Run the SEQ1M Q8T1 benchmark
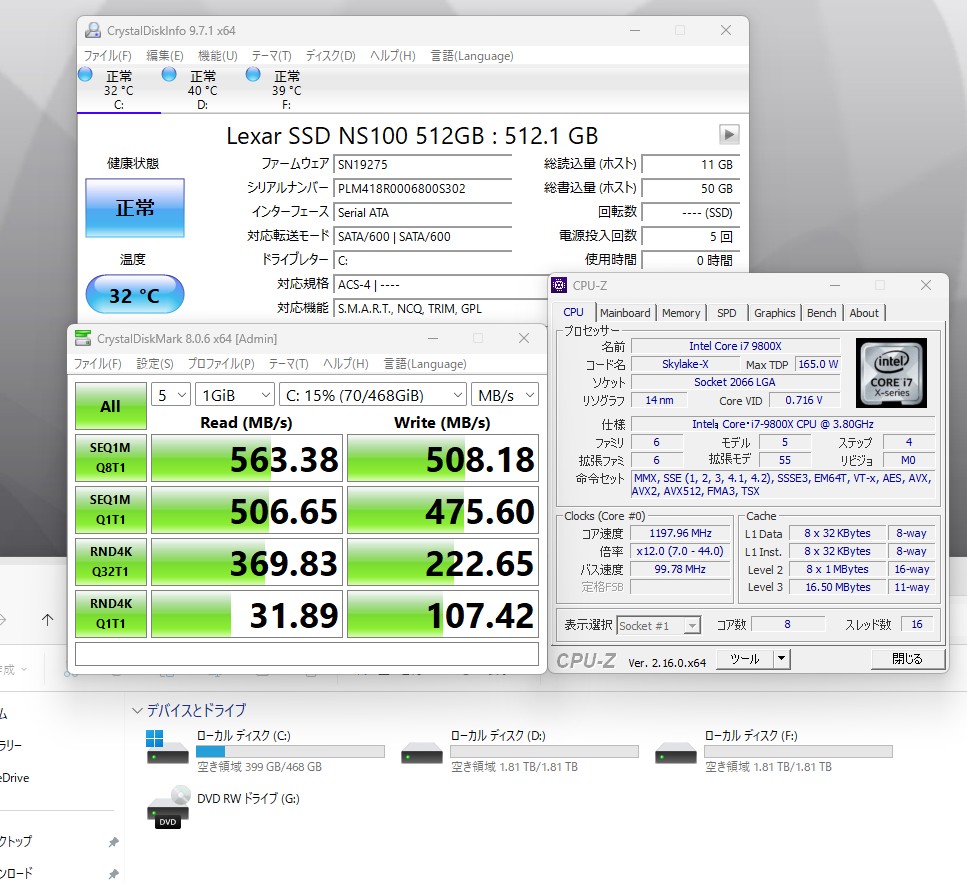This screenshot has width=967, height=883. [x=110, y=458]
